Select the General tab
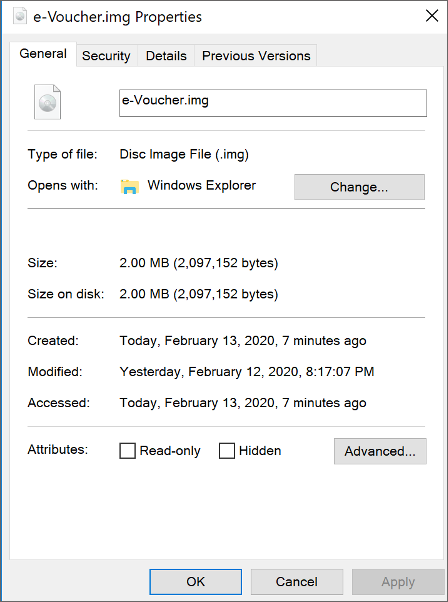 (43, 54)
